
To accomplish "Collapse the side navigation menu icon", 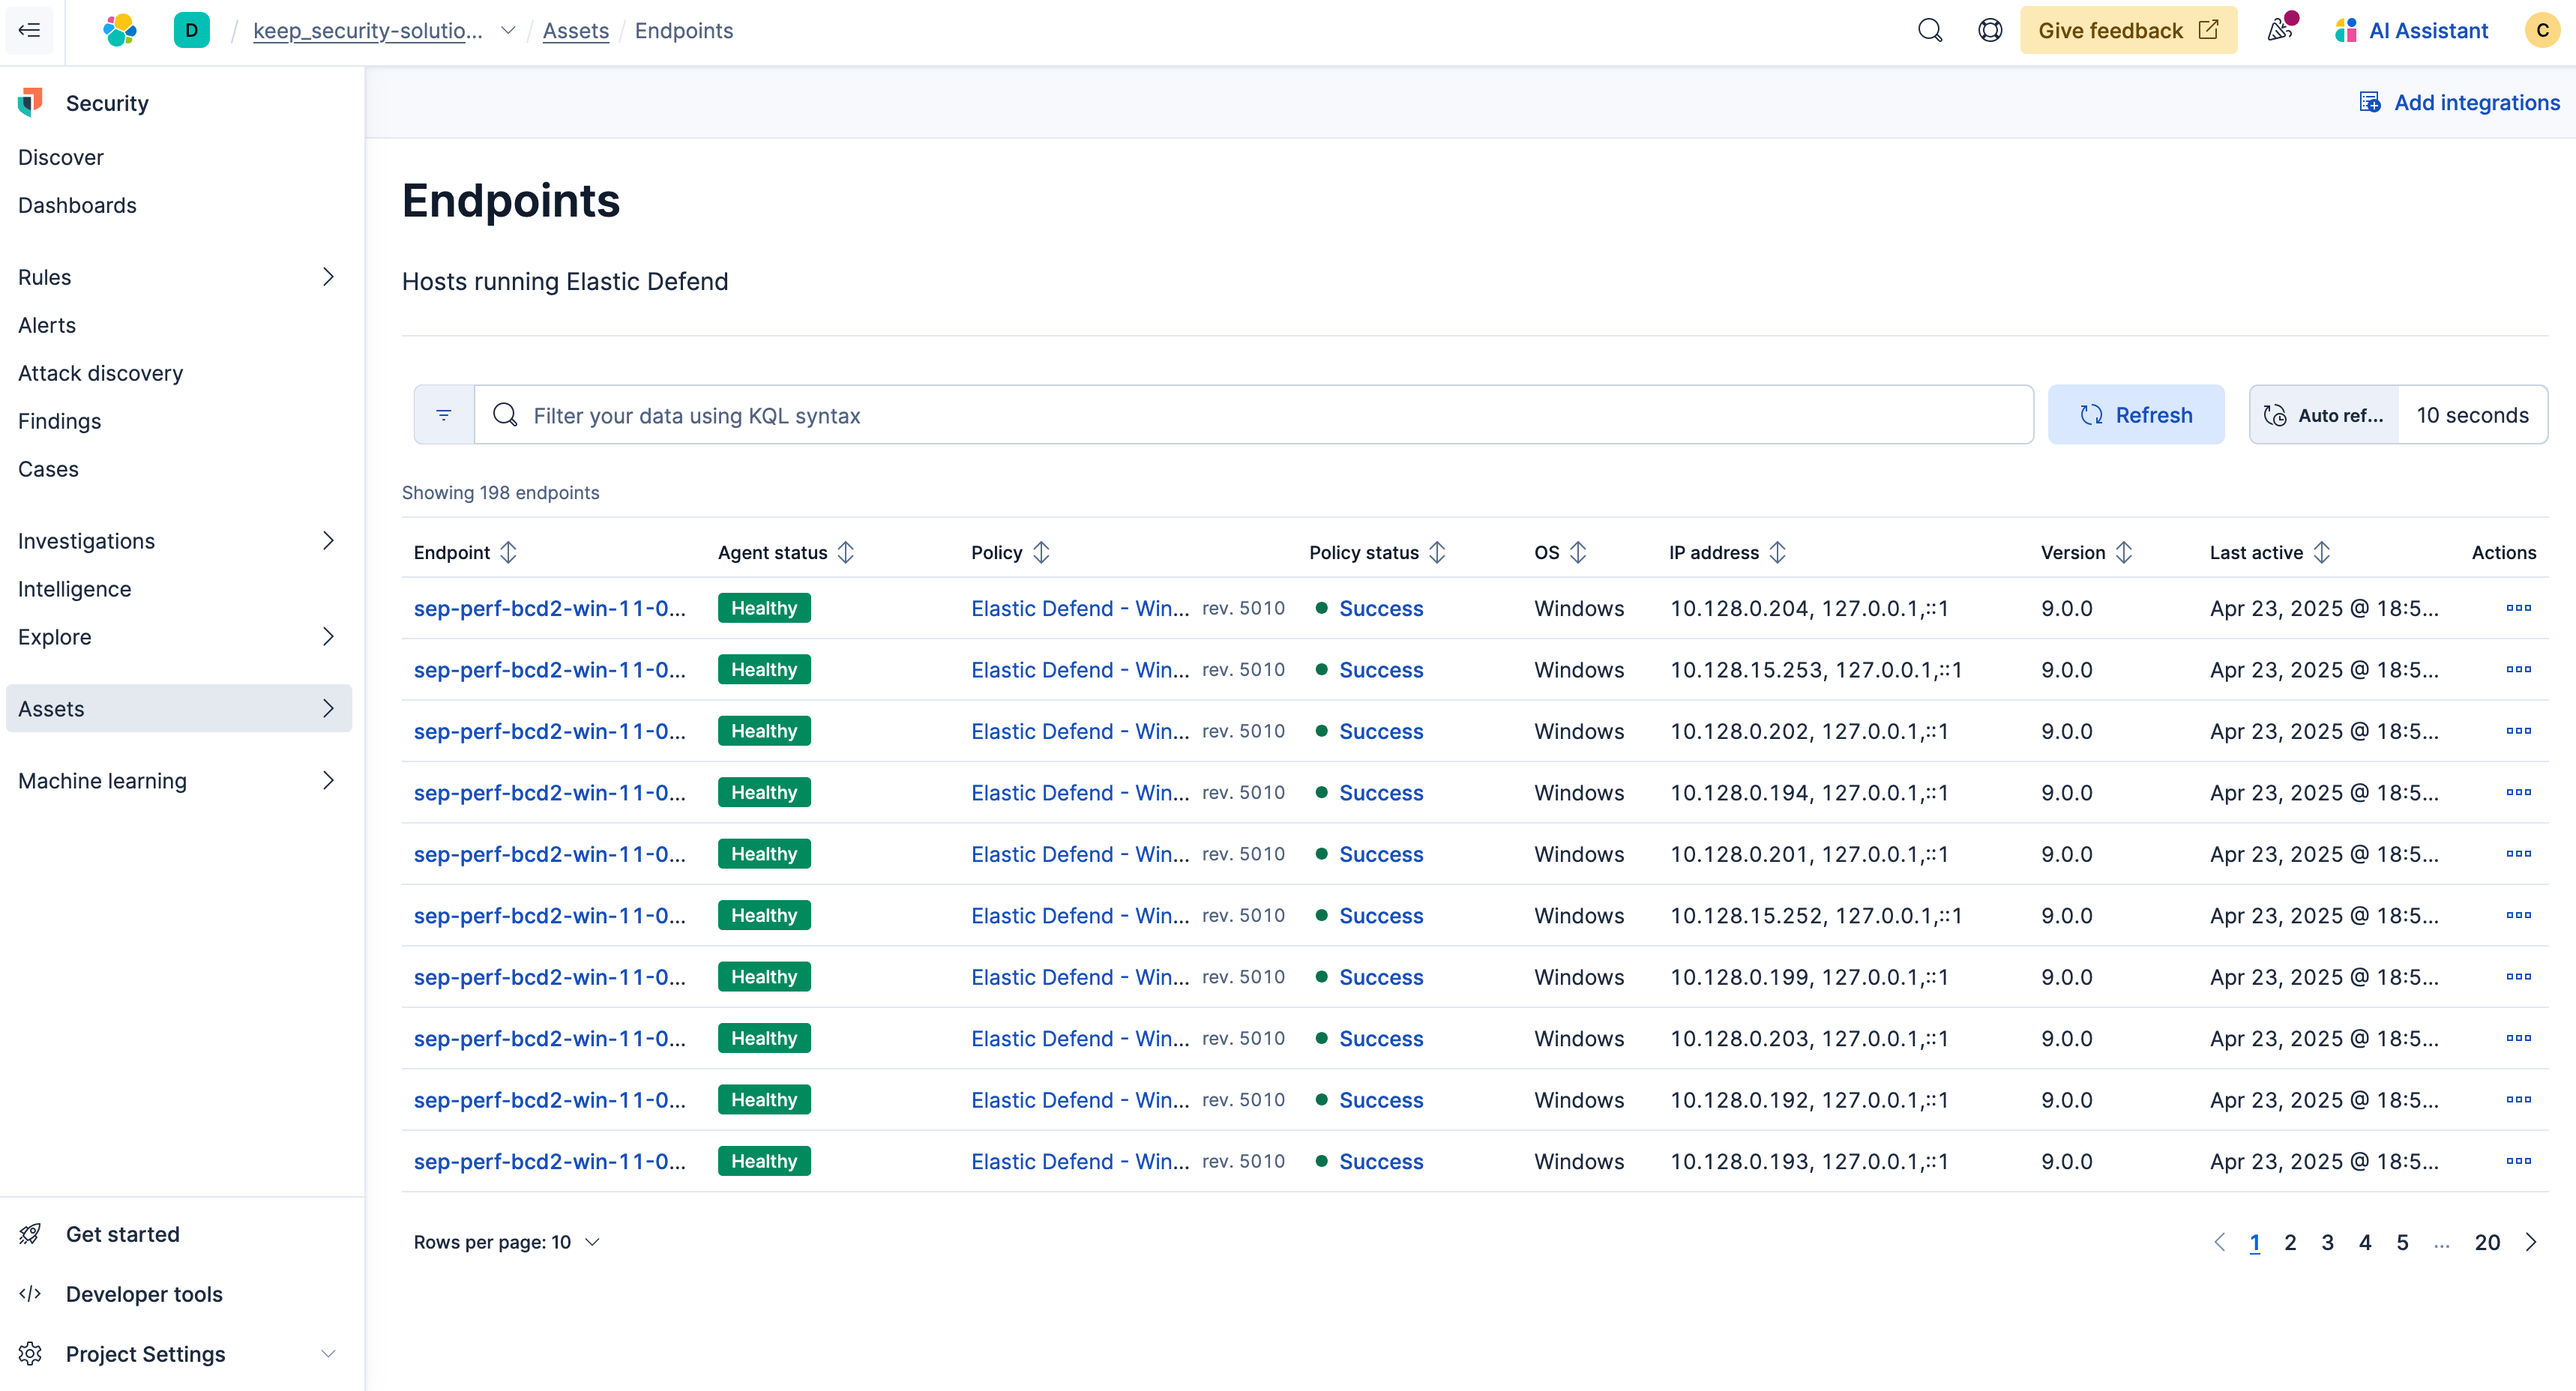I will (x=29, y=30).
